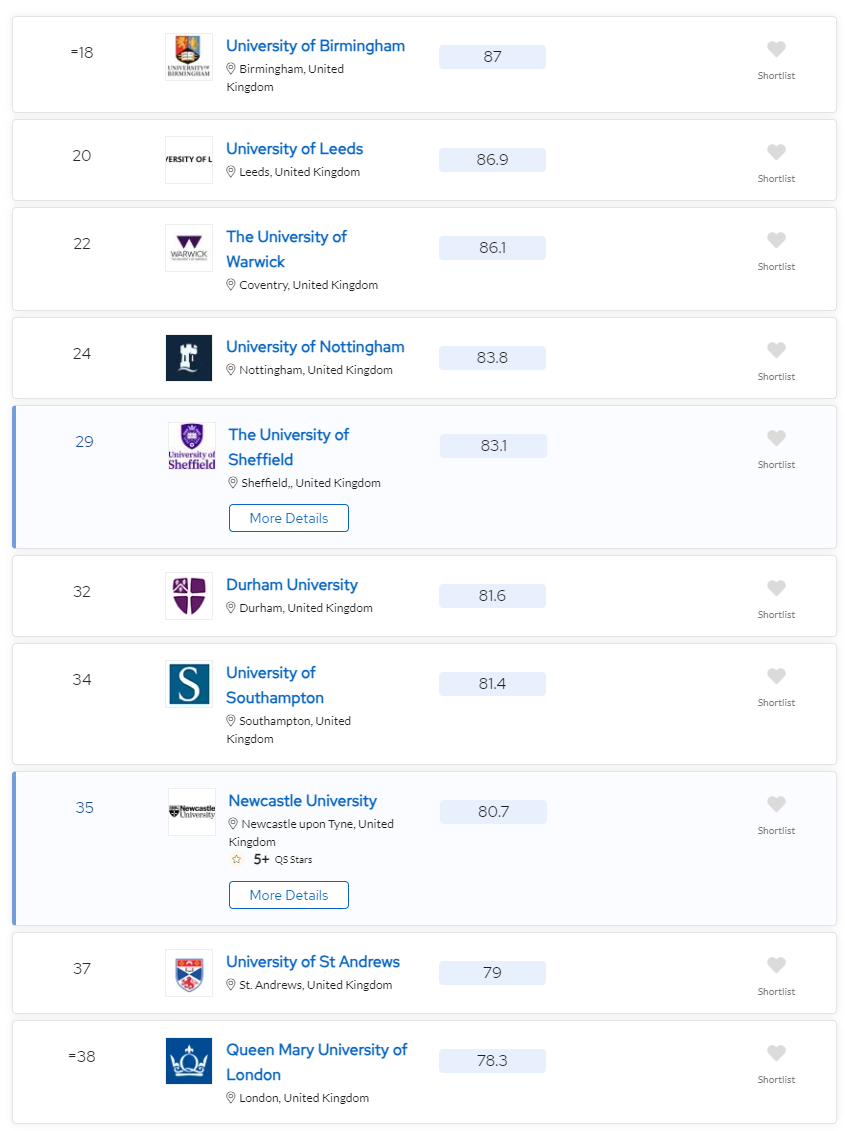Toggle shortlist heart for University of Leeds
845x1131 pixels.
click(776, 152)
